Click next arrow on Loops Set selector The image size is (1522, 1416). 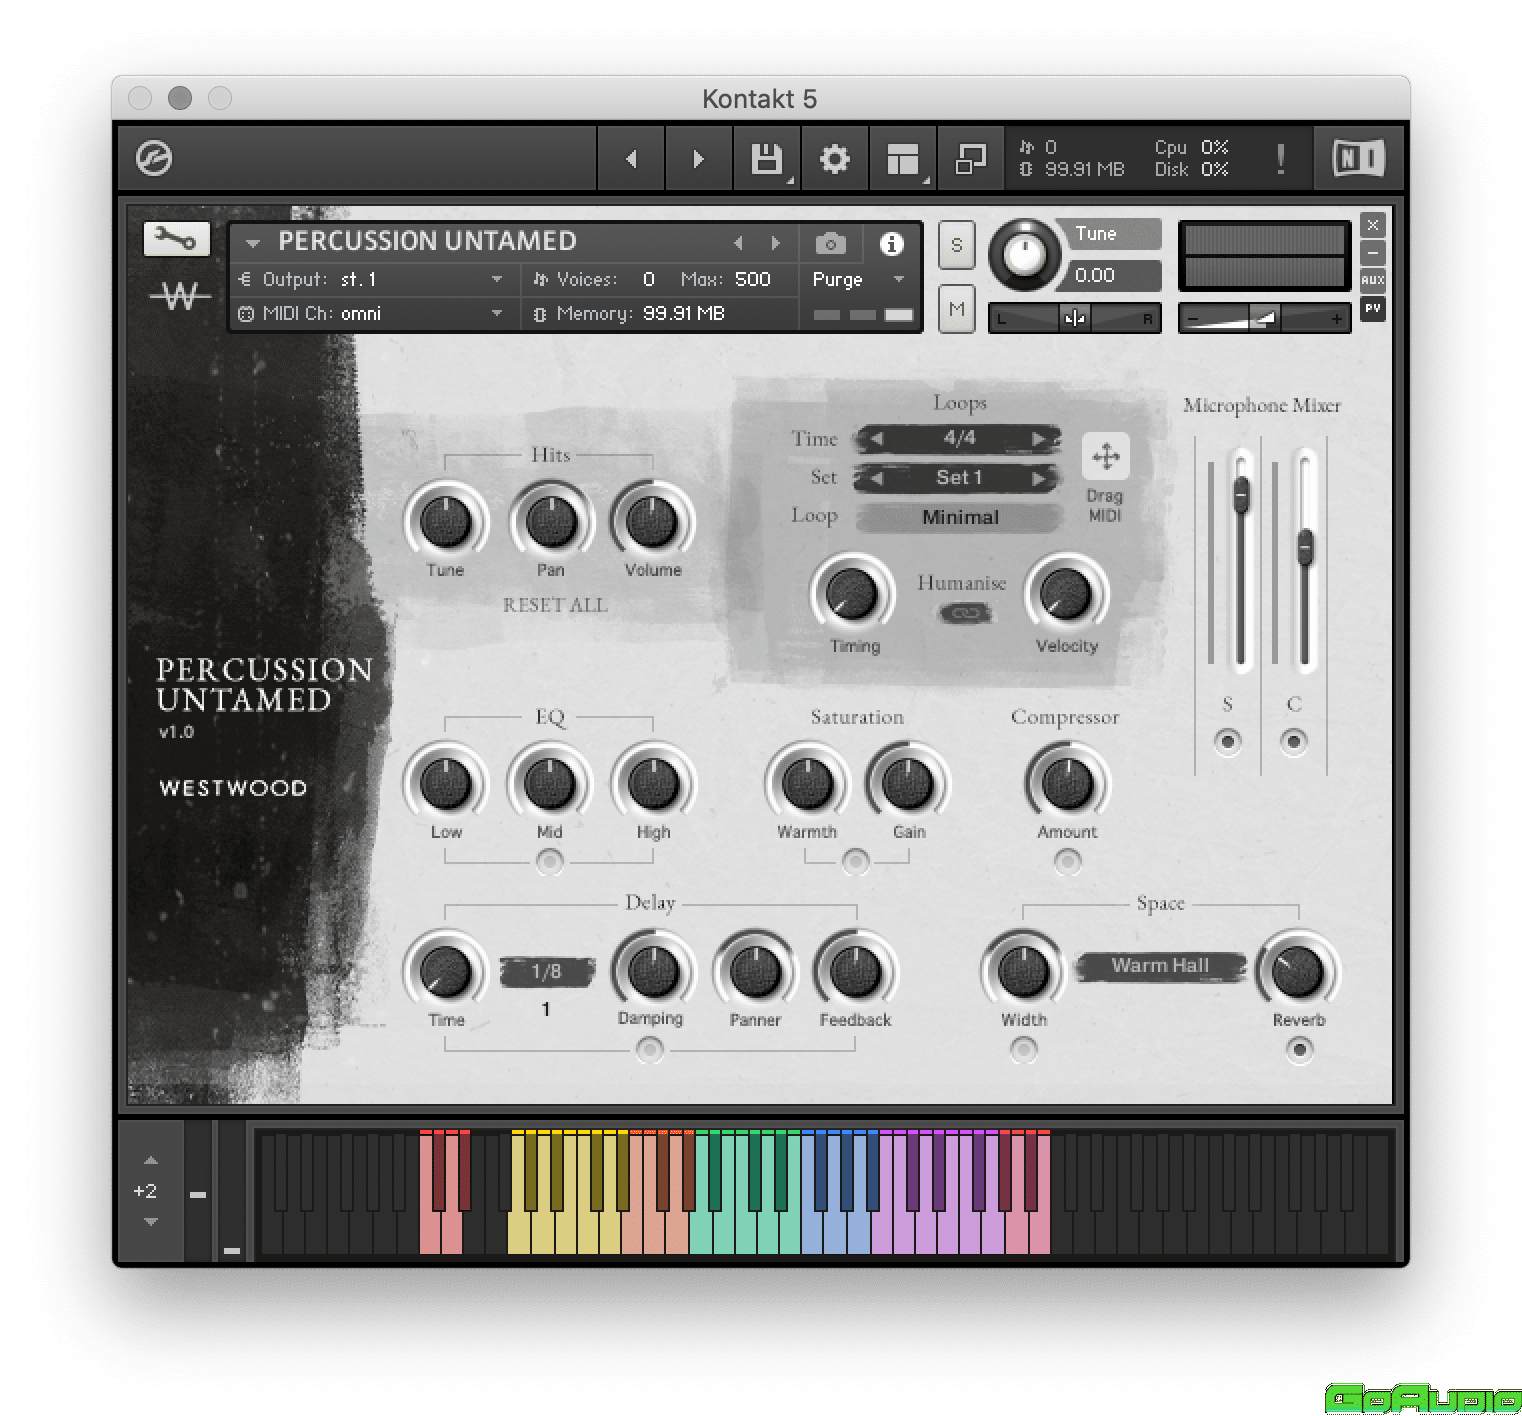coord(1039,479)
